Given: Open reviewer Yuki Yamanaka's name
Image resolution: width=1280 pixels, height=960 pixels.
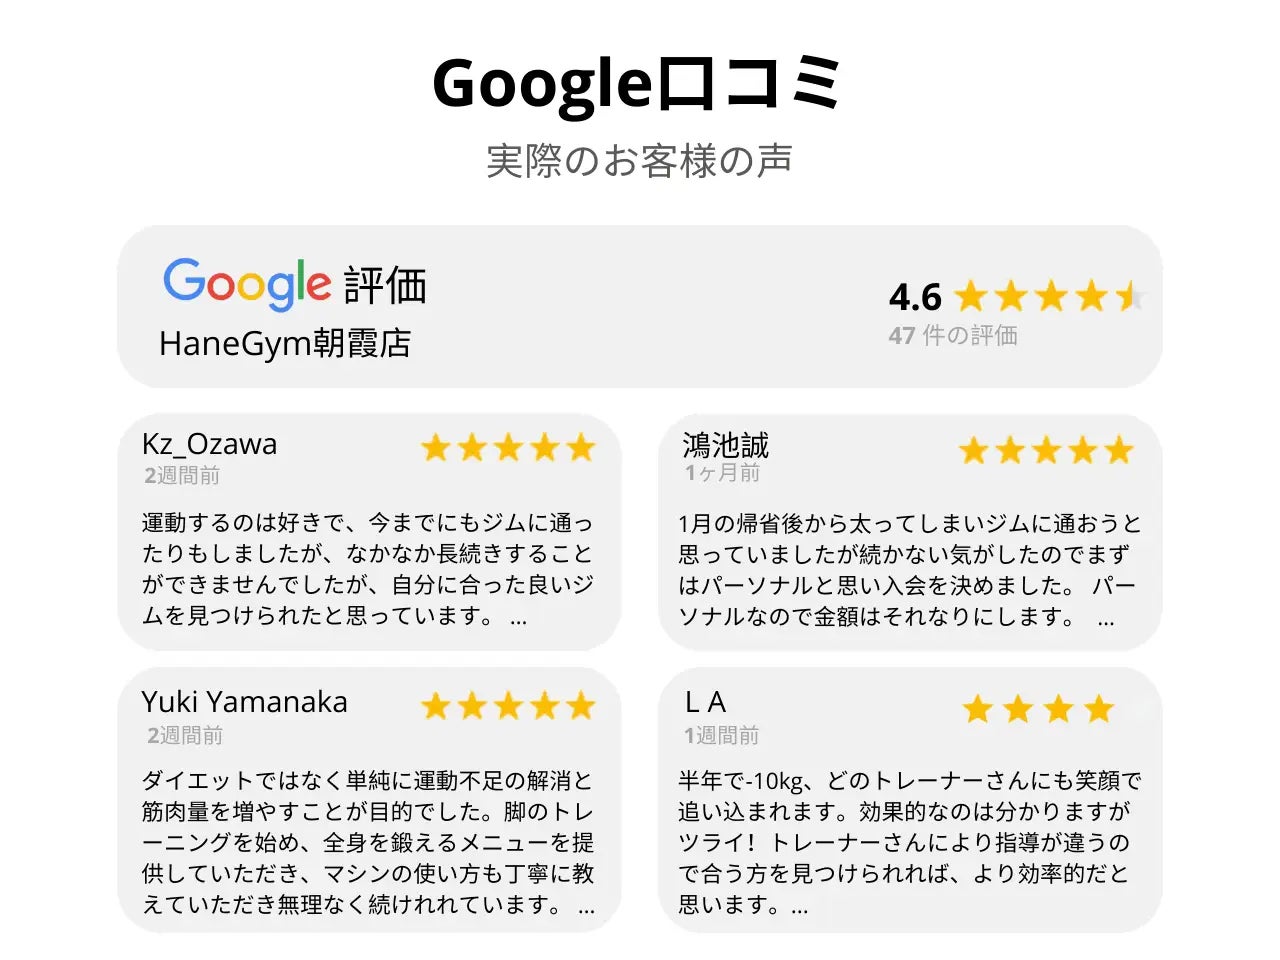Looking at the screenshot, I should coord(245,702).
